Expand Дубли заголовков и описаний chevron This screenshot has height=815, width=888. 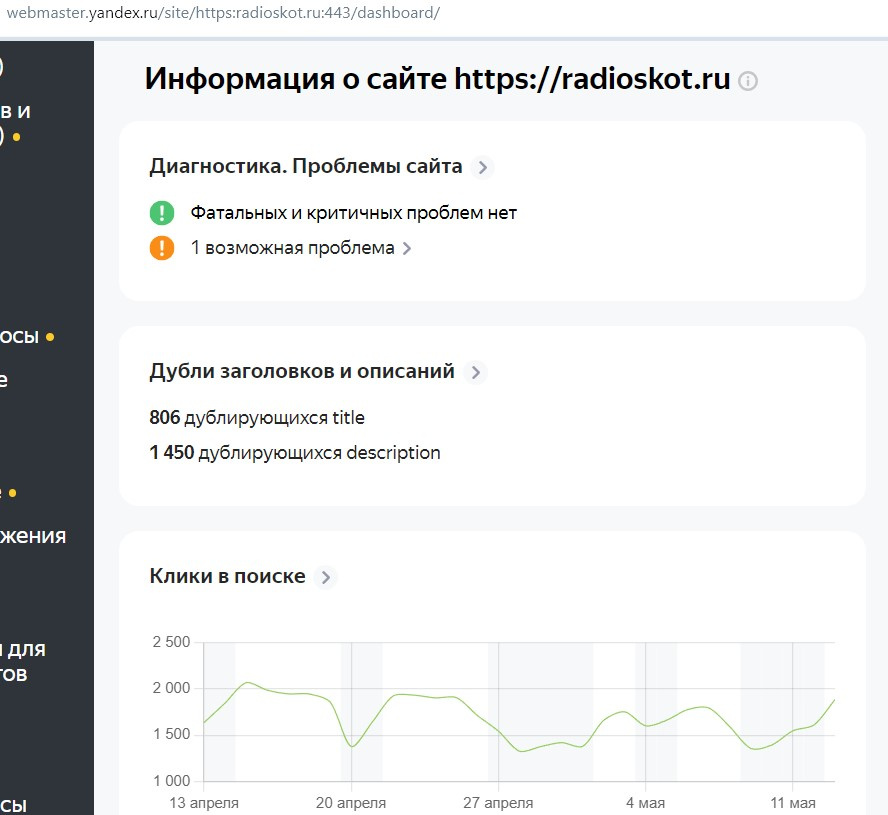click(476, 372)
